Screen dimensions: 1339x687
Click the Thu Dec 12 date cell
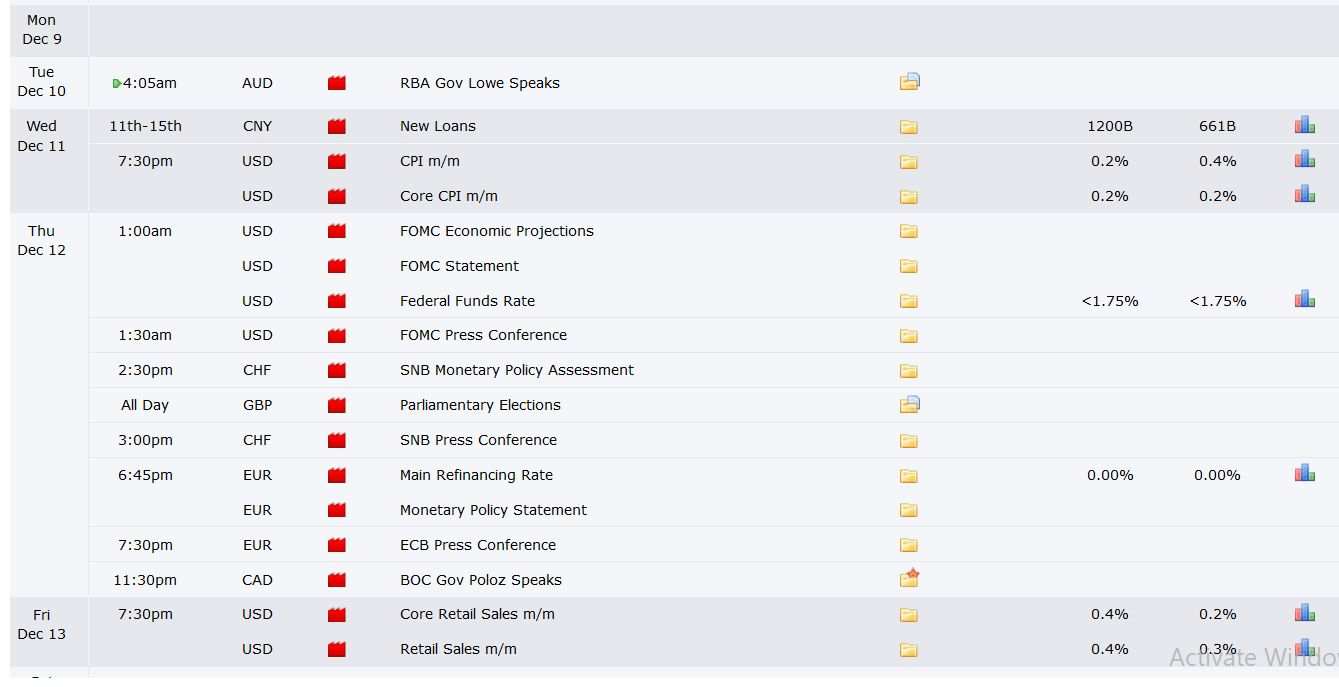point(42,240)
